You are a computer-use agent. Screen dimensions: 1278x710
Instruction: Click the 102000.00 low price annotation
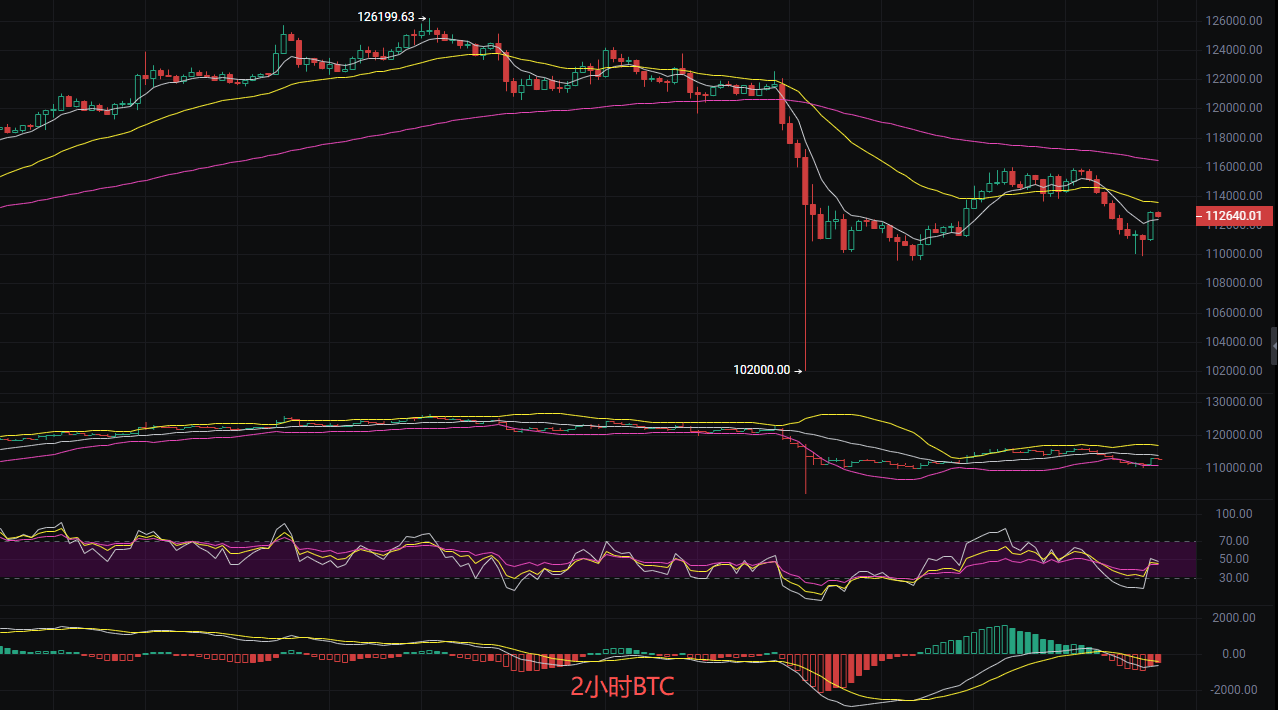pos(762,369)
